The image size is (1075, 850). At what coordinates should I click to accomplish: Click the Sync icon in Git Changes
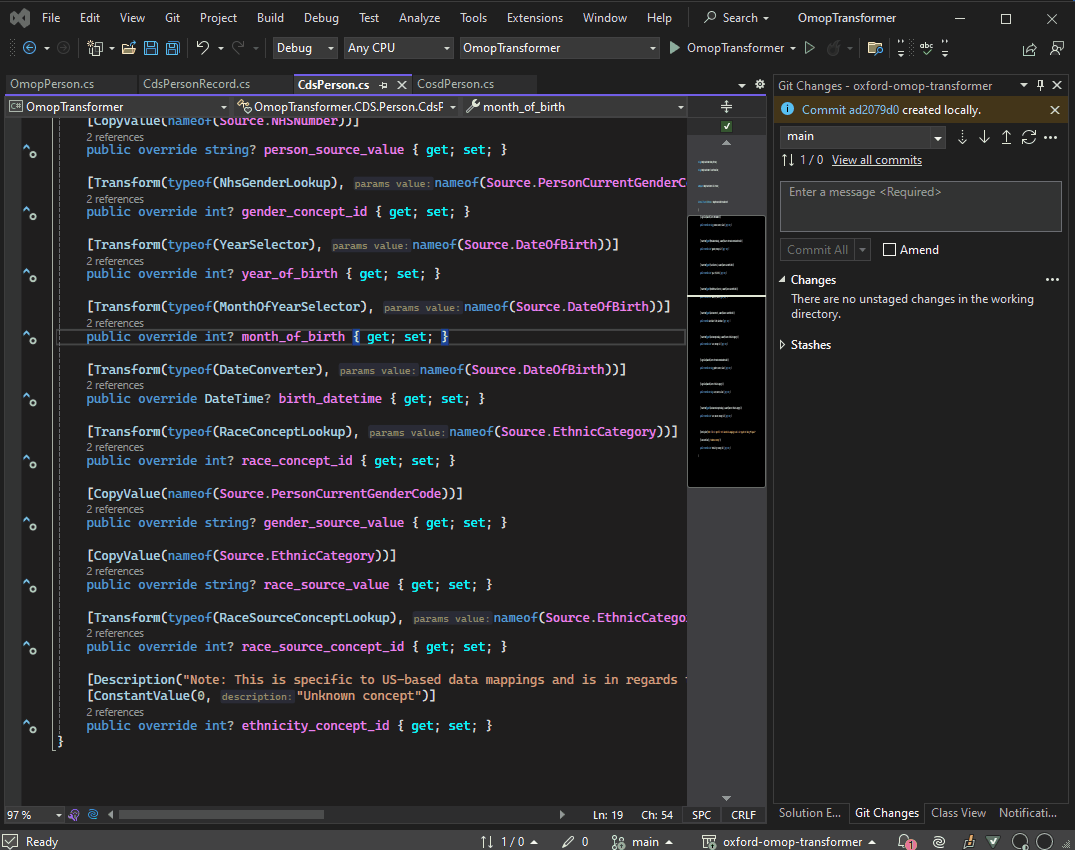tap(1028, 137)
